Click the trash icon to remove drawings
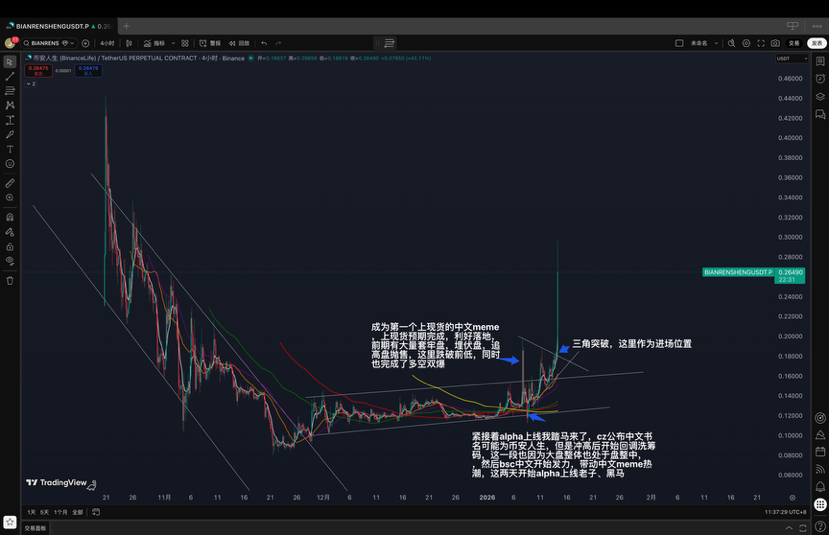The width and height of the screenshot is (829, 535). pos(10,280)
